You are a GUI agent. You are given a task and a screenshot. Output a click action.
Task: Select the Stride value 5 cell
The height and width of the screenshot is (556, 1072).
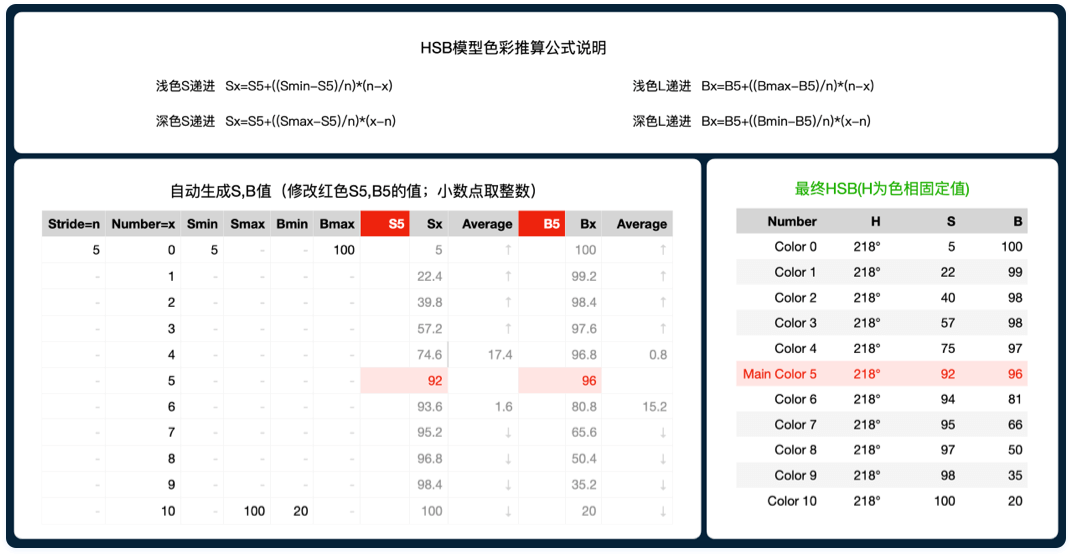[74, 250]
